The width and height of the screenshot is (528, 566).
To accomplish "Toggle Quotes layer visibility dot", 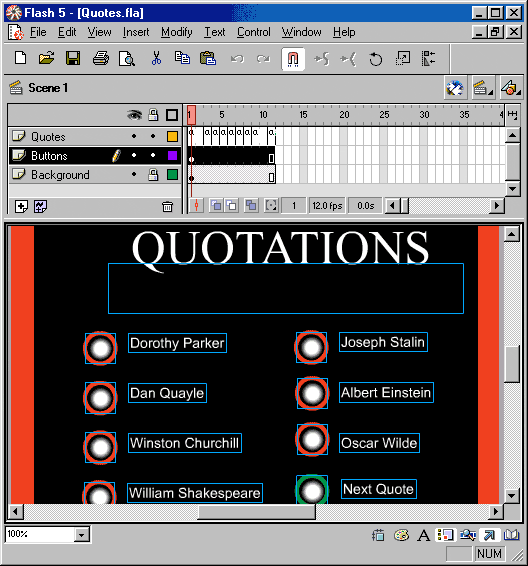I will (x=134, y=136).
